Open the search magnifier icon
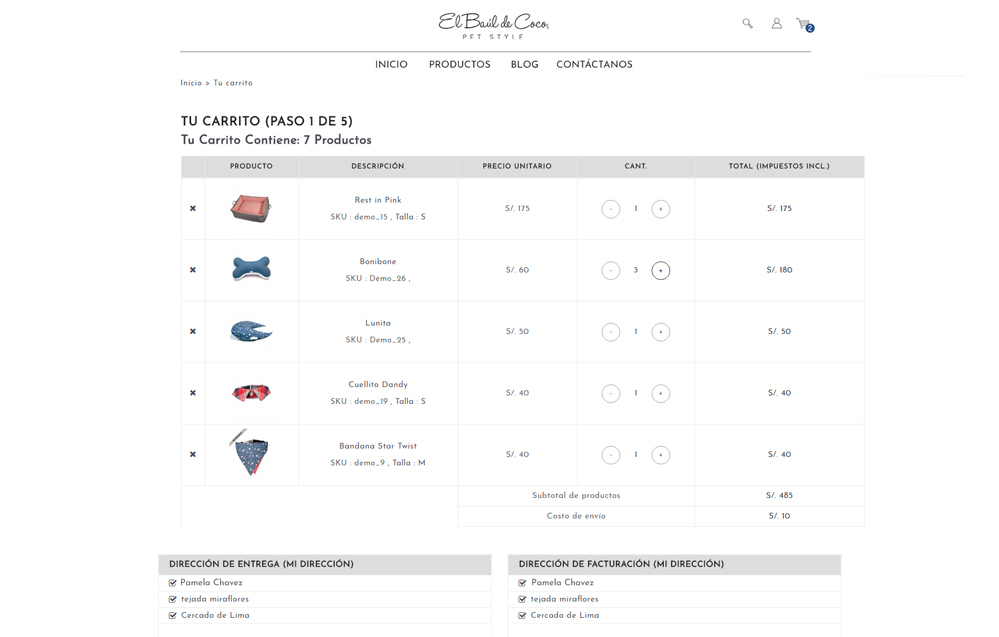999x637 pixels. [747, 23]
